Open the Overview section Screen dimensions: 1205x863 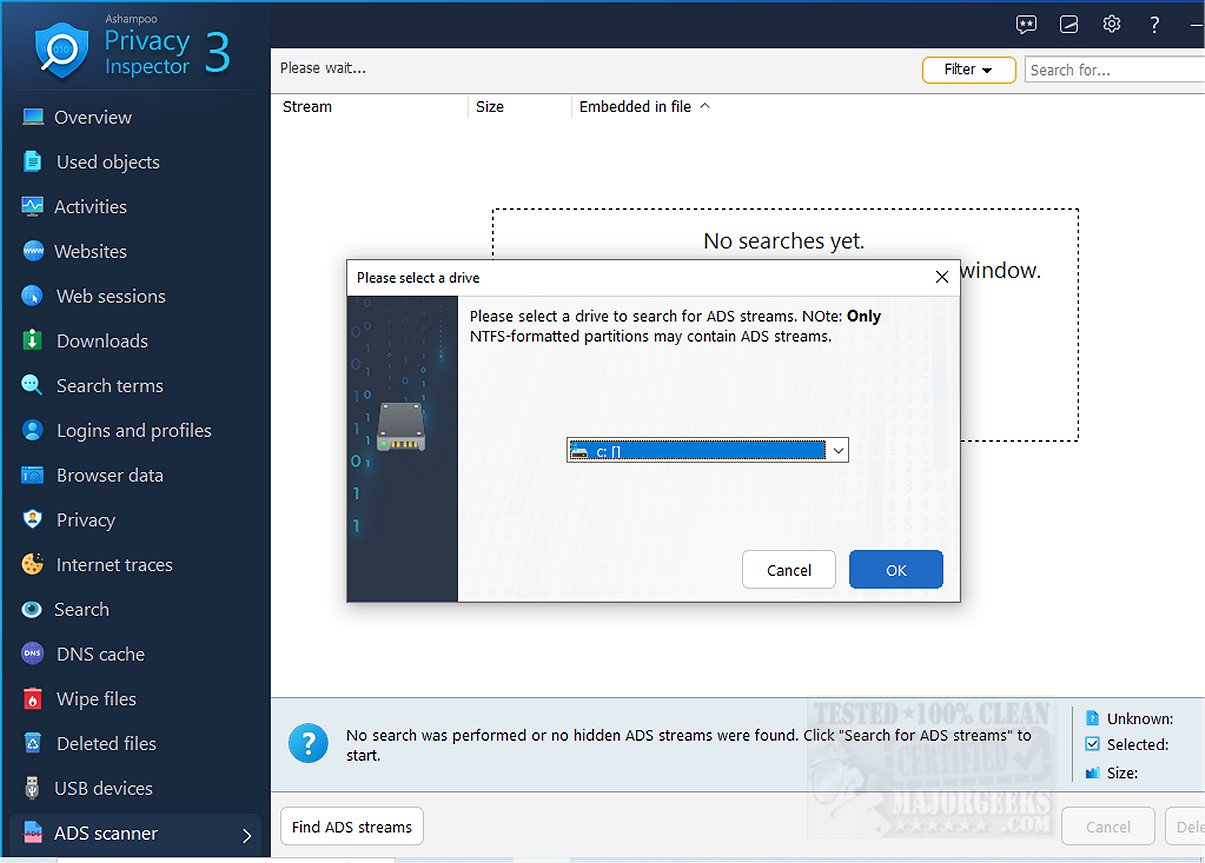coord(93,117)
